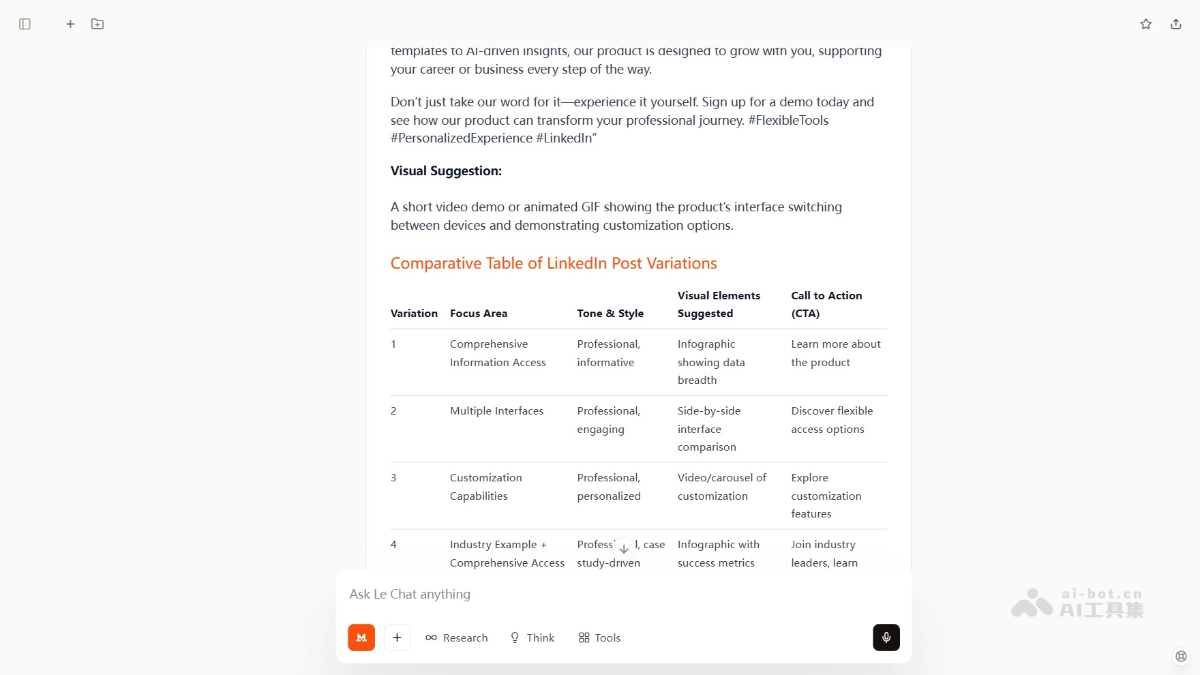Star this conversation as favorite
This screenshot has height=675, width=1200.
tap(1146, 24)
